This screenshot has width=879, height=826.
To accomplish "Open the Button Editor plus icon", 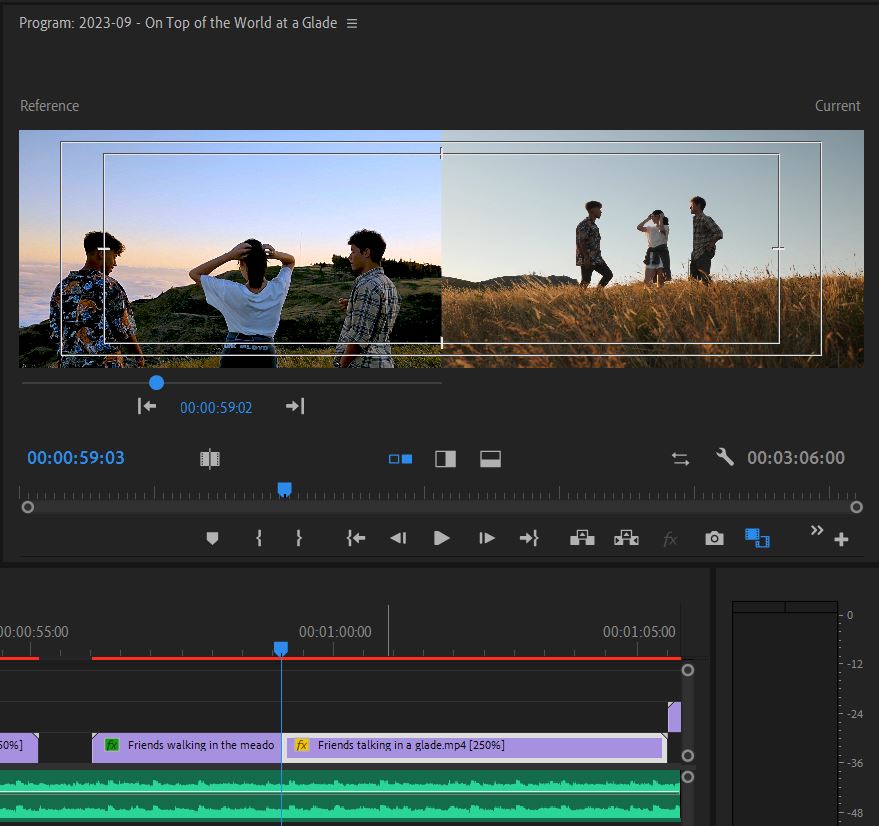I will 841,539.
